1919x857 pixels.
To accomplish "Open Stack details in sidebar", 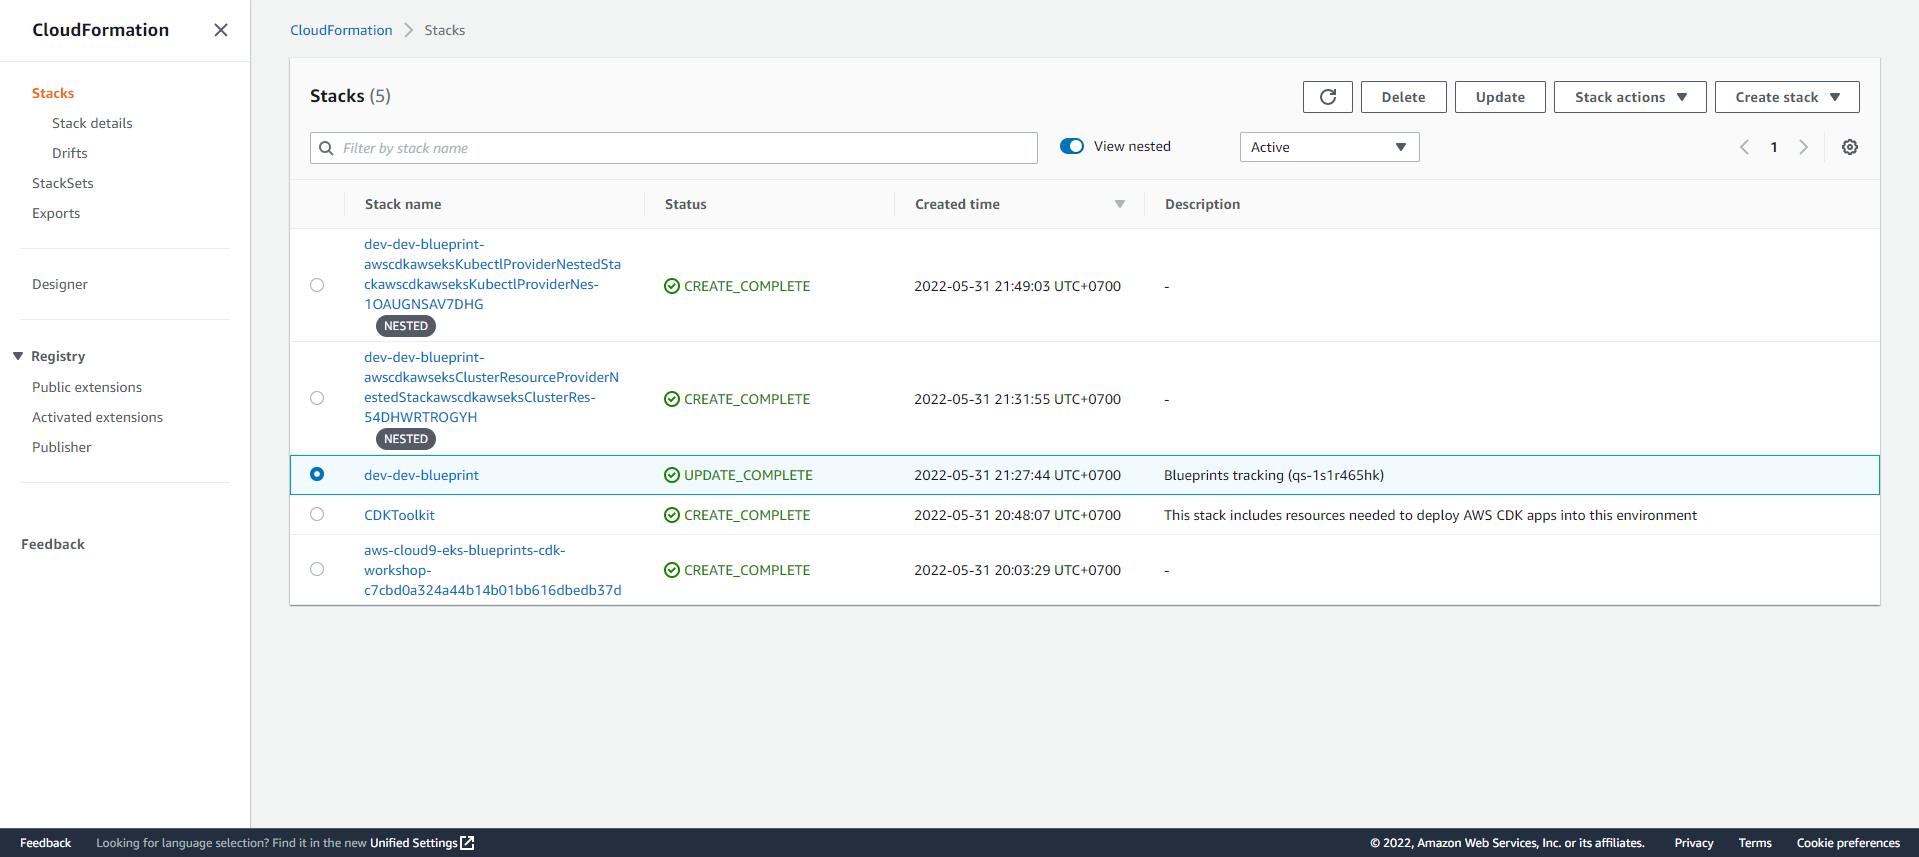I will click(92, 123).
